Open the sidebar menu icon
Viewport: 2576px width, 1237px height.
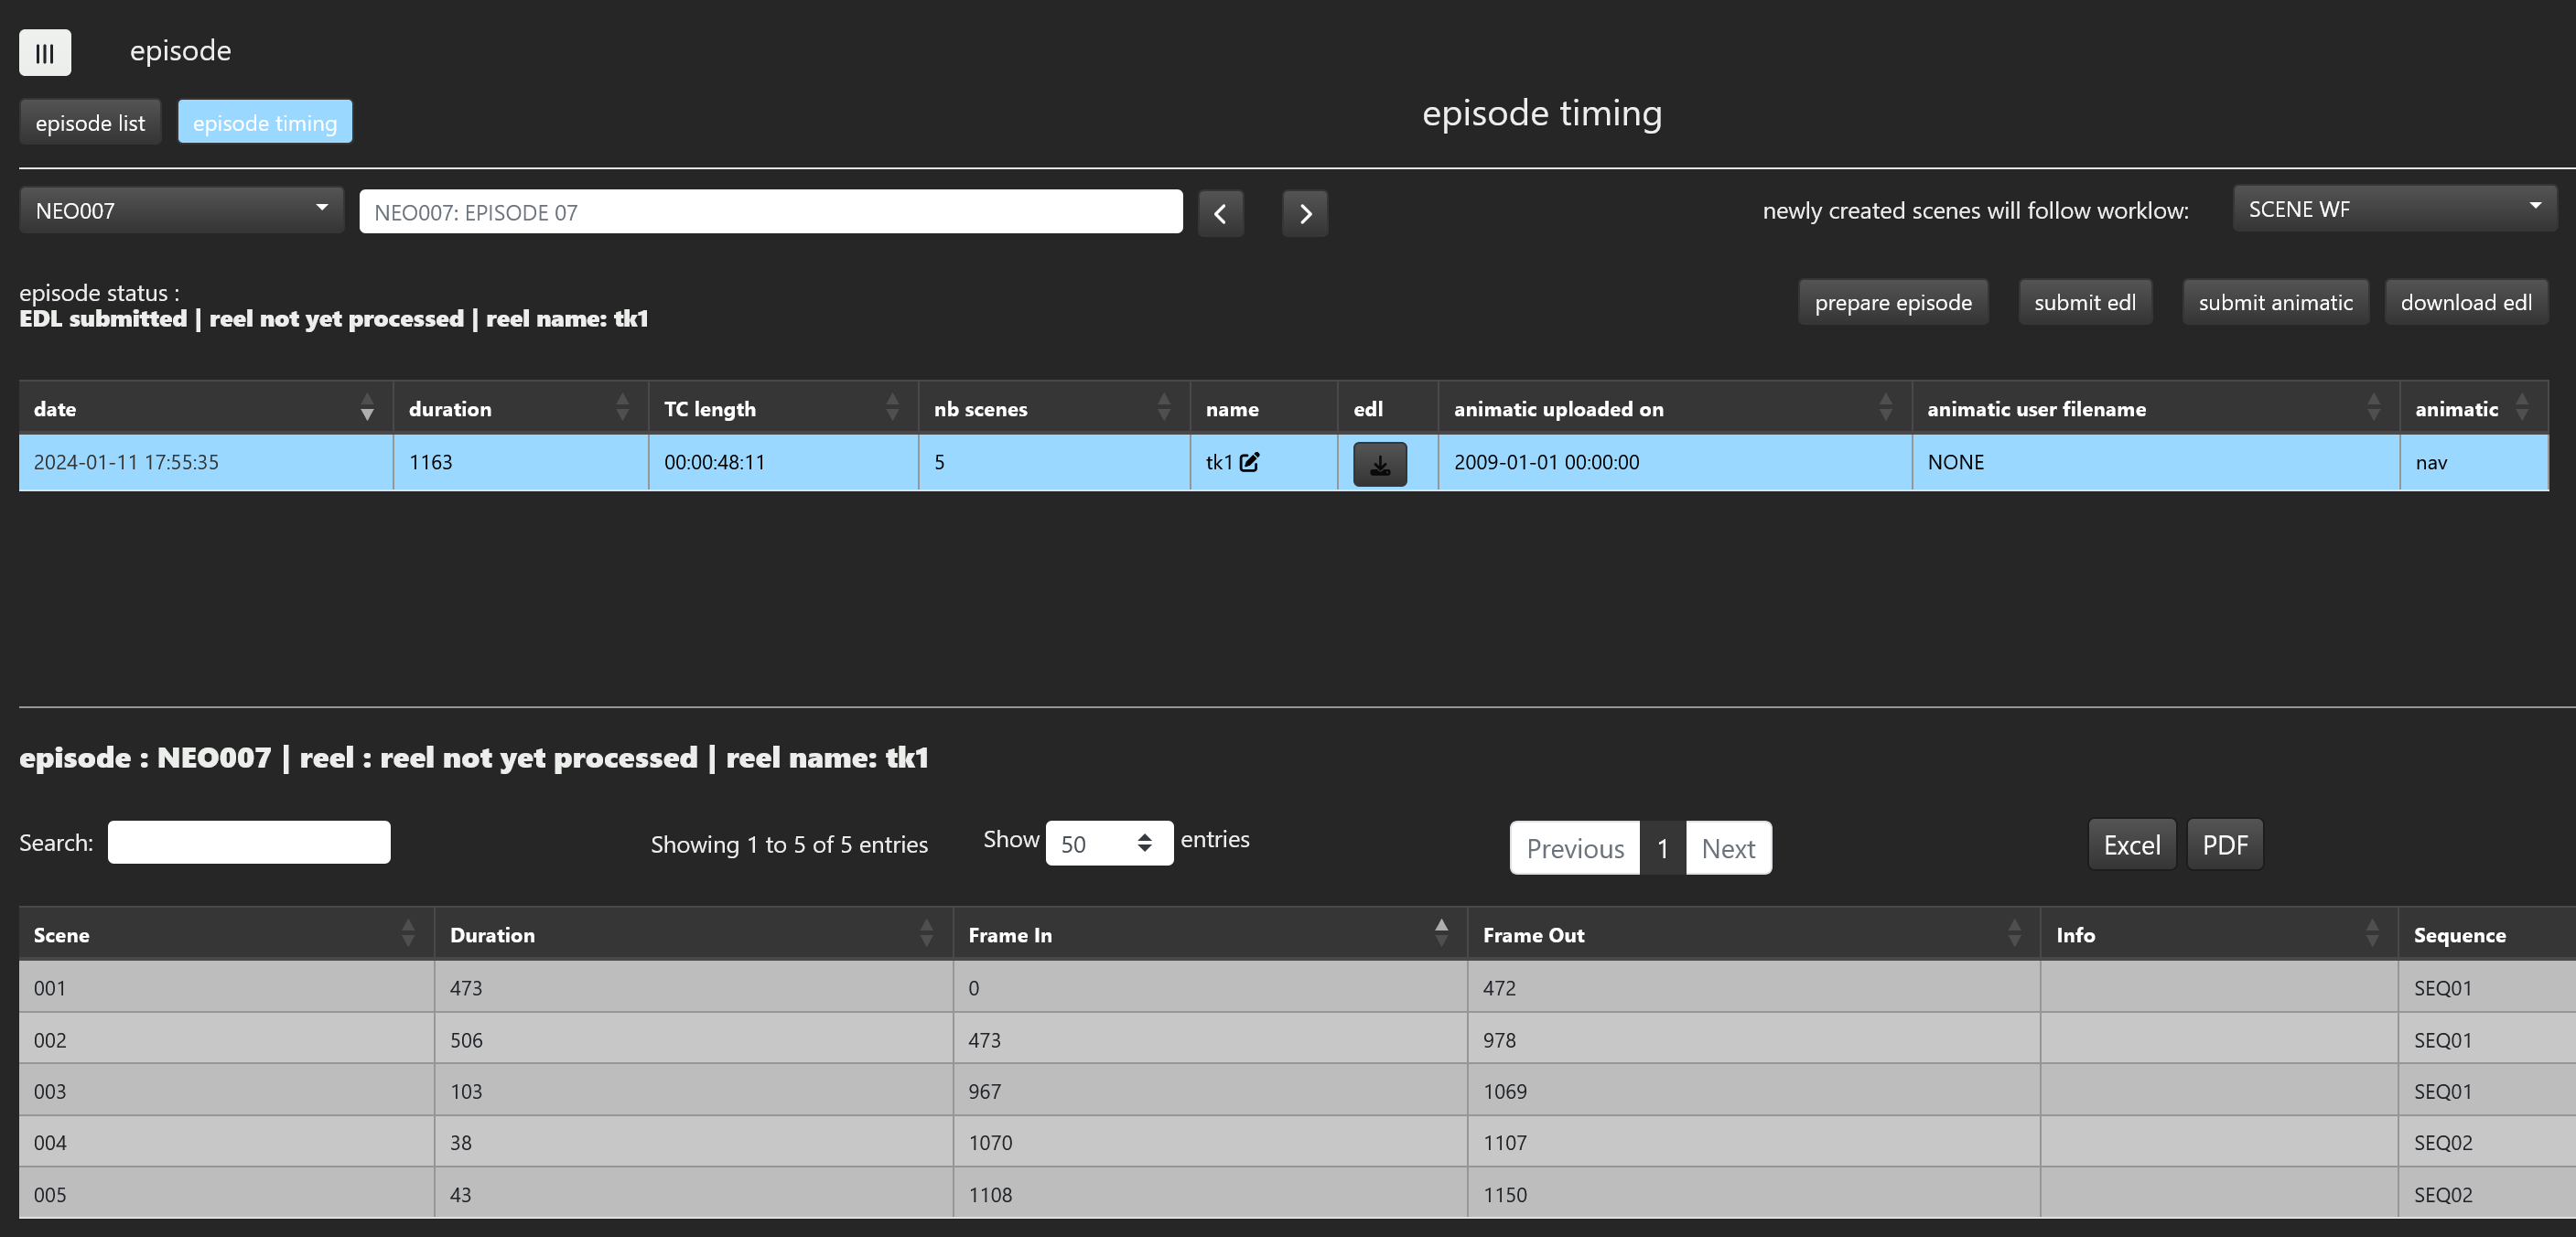45,52
